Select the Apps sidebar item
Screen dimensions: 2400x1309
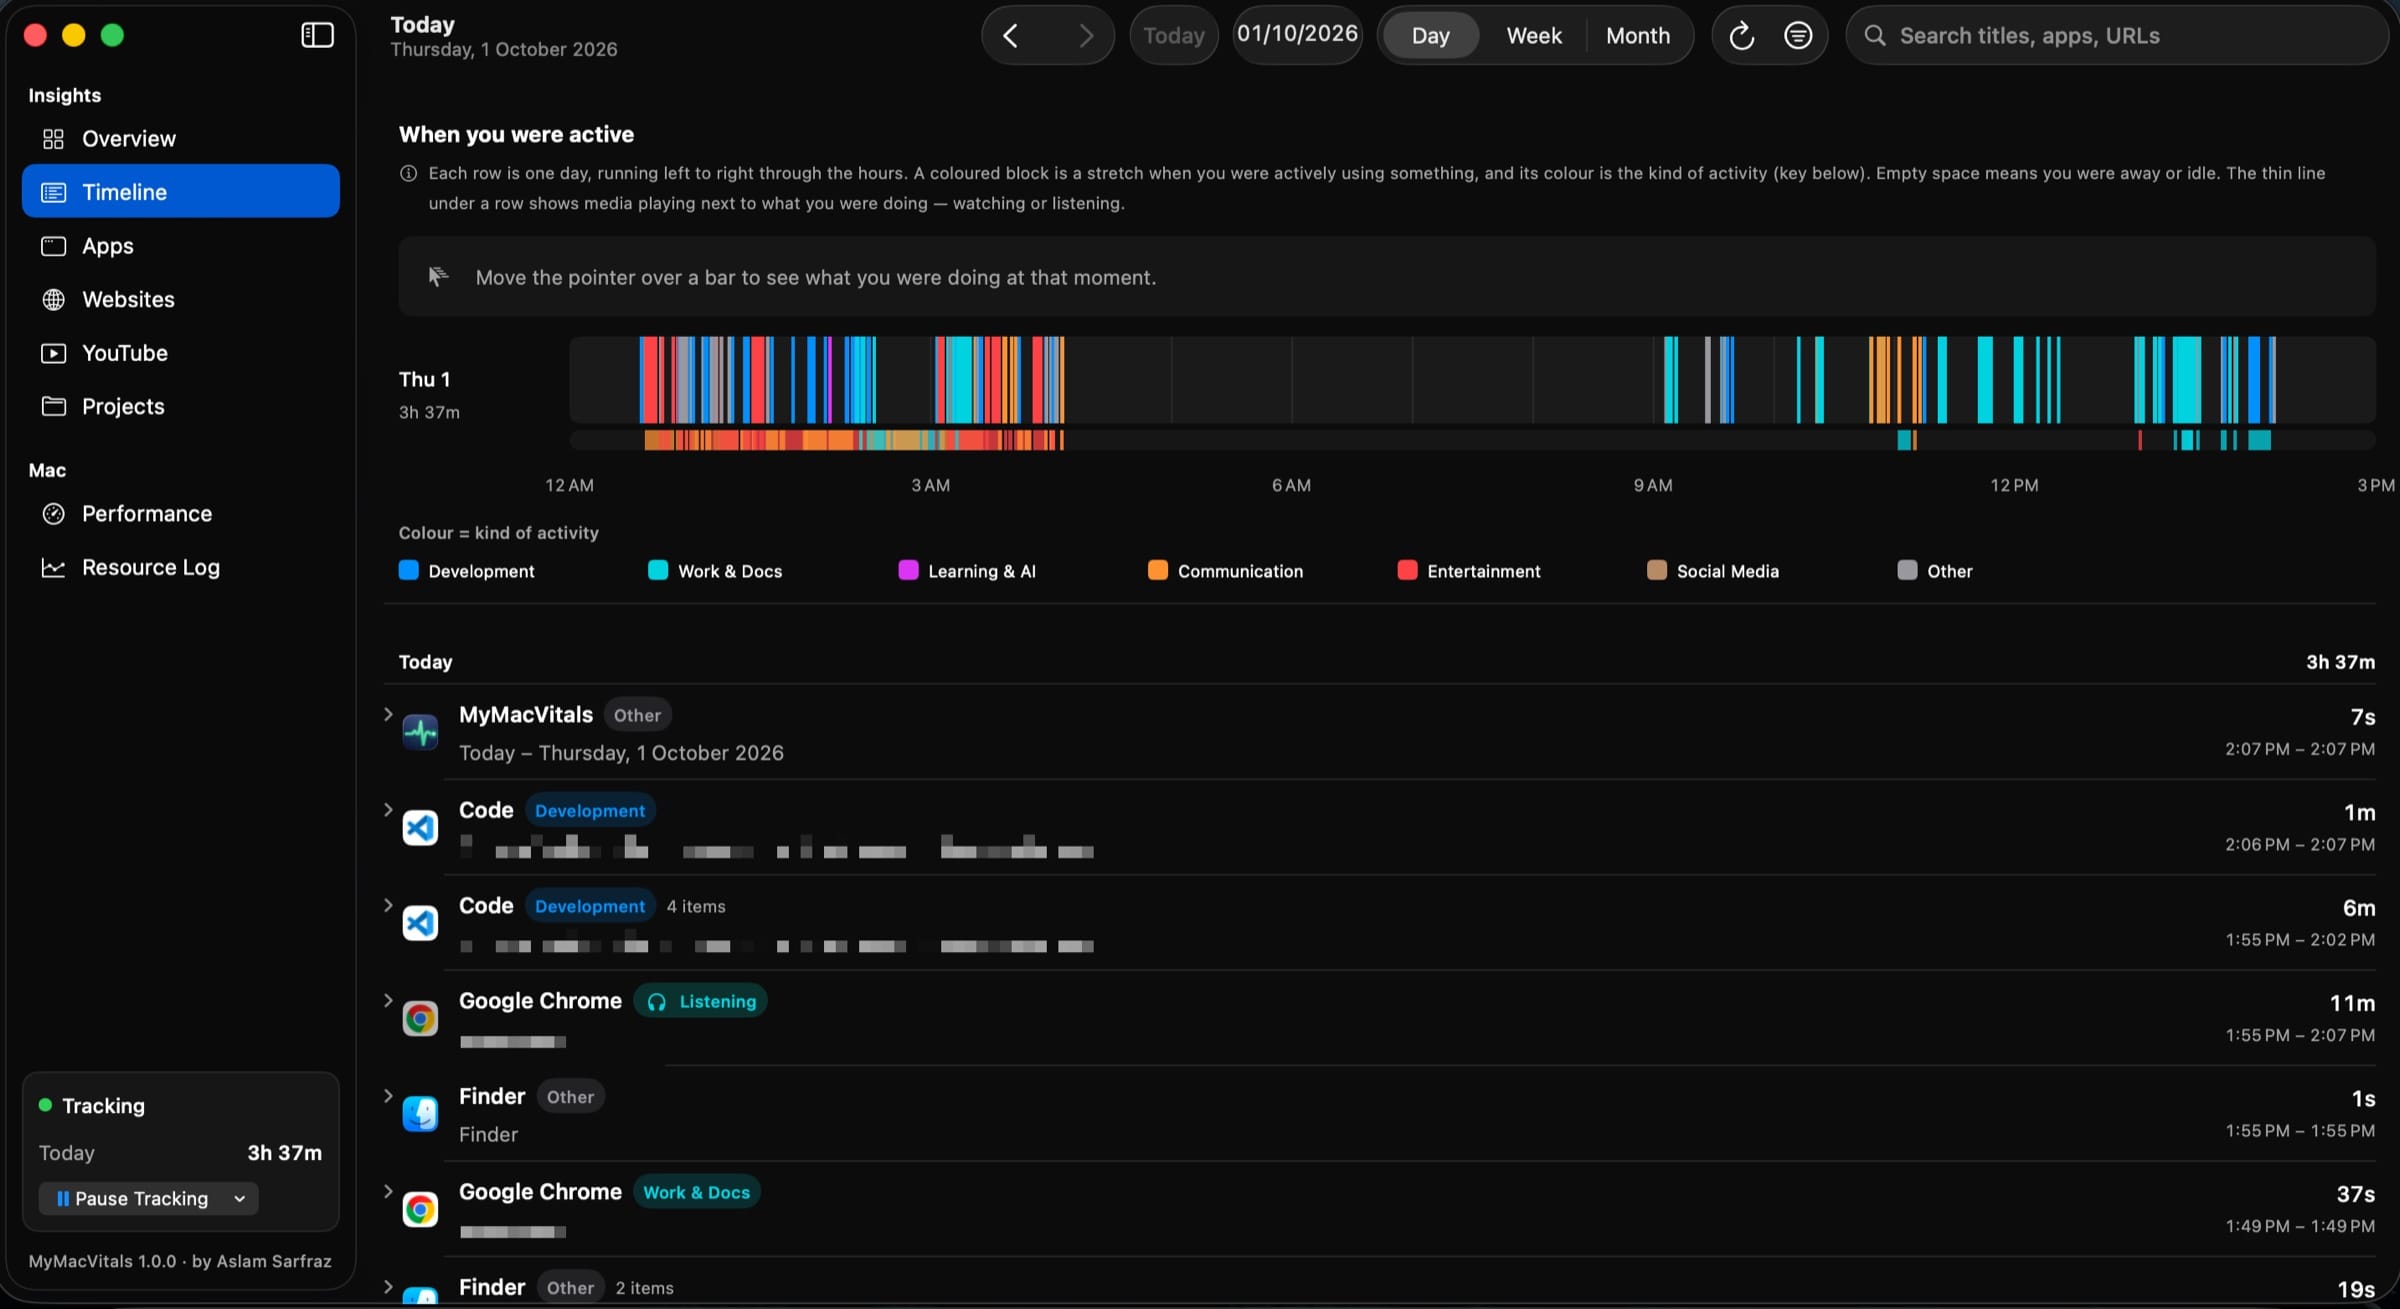(180, 245)
